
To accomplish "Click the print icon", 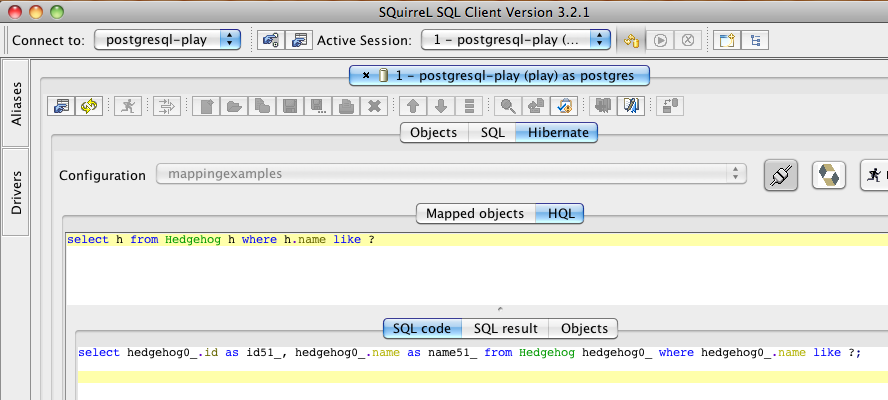I will pos(345,106).
